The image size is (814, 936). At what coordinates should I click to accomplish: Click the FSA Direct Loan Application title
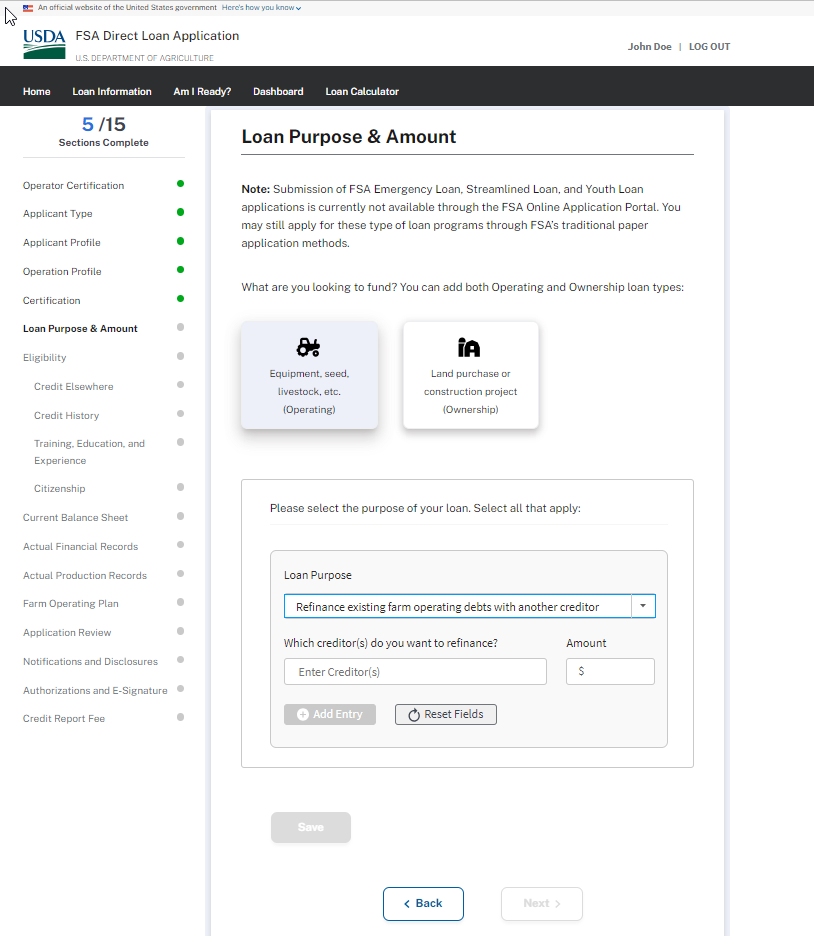[157, 36]
